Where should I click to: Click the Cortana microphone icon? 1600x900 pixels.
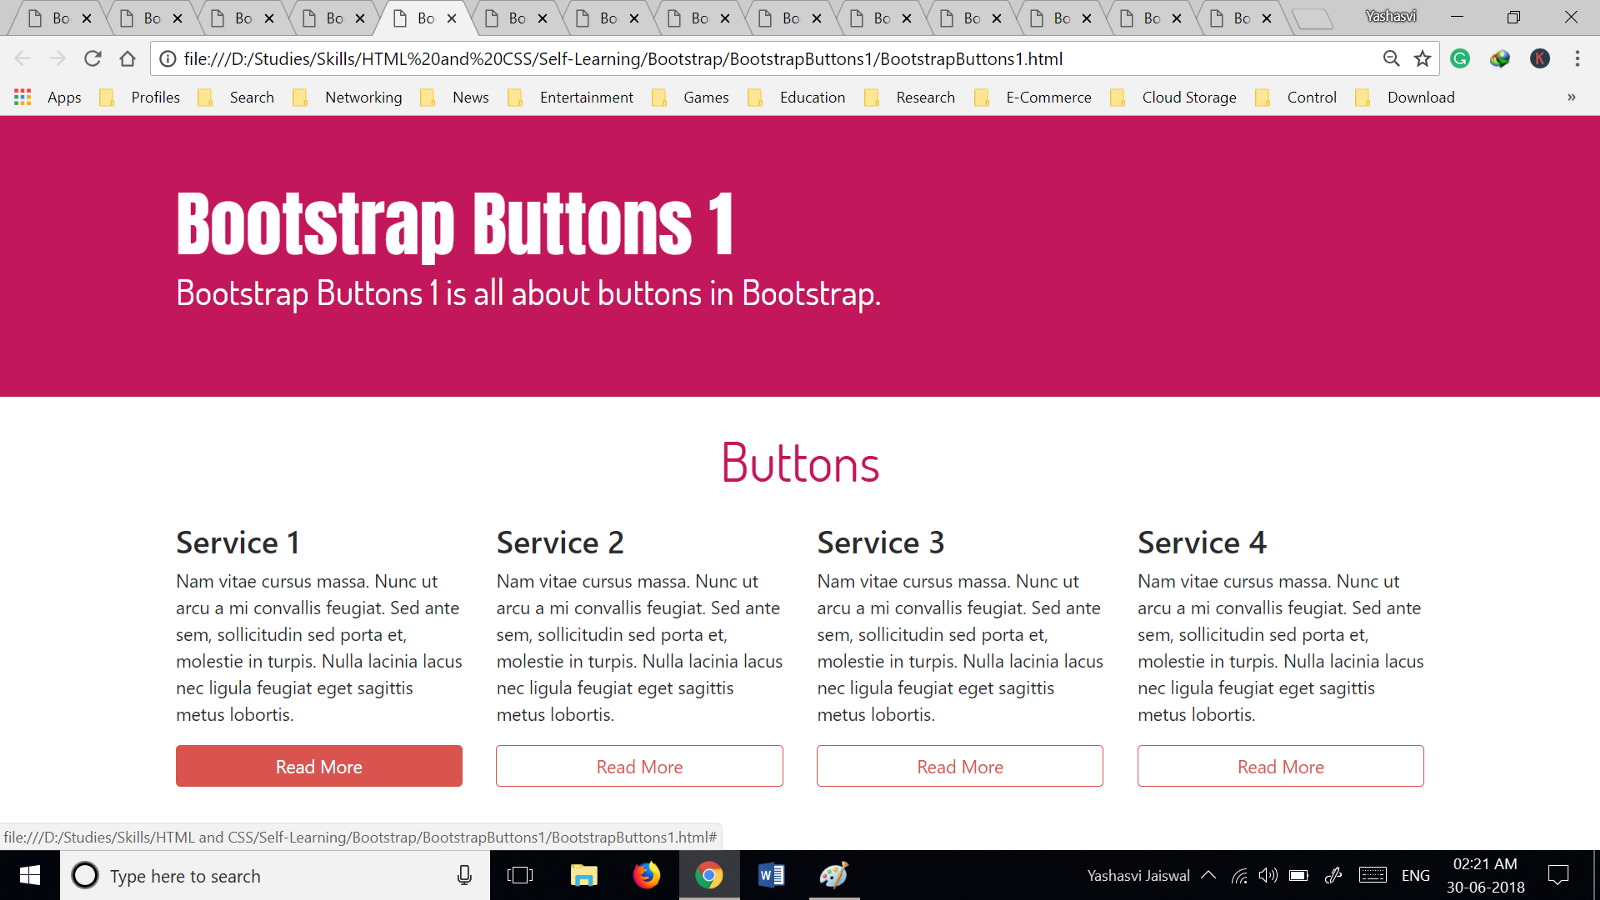click(464, 876)
